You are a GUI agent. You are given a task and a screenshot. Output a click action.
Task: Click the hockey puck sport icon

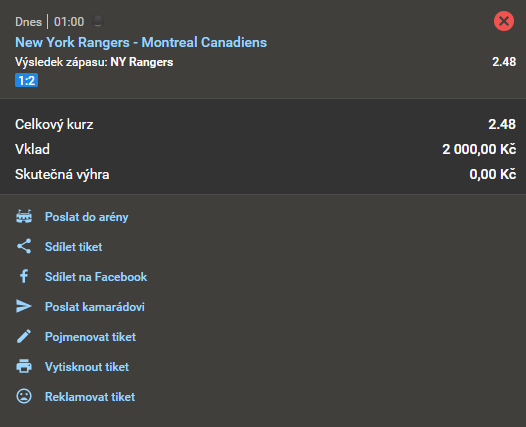pyautogui.click(x=98, y=21)
